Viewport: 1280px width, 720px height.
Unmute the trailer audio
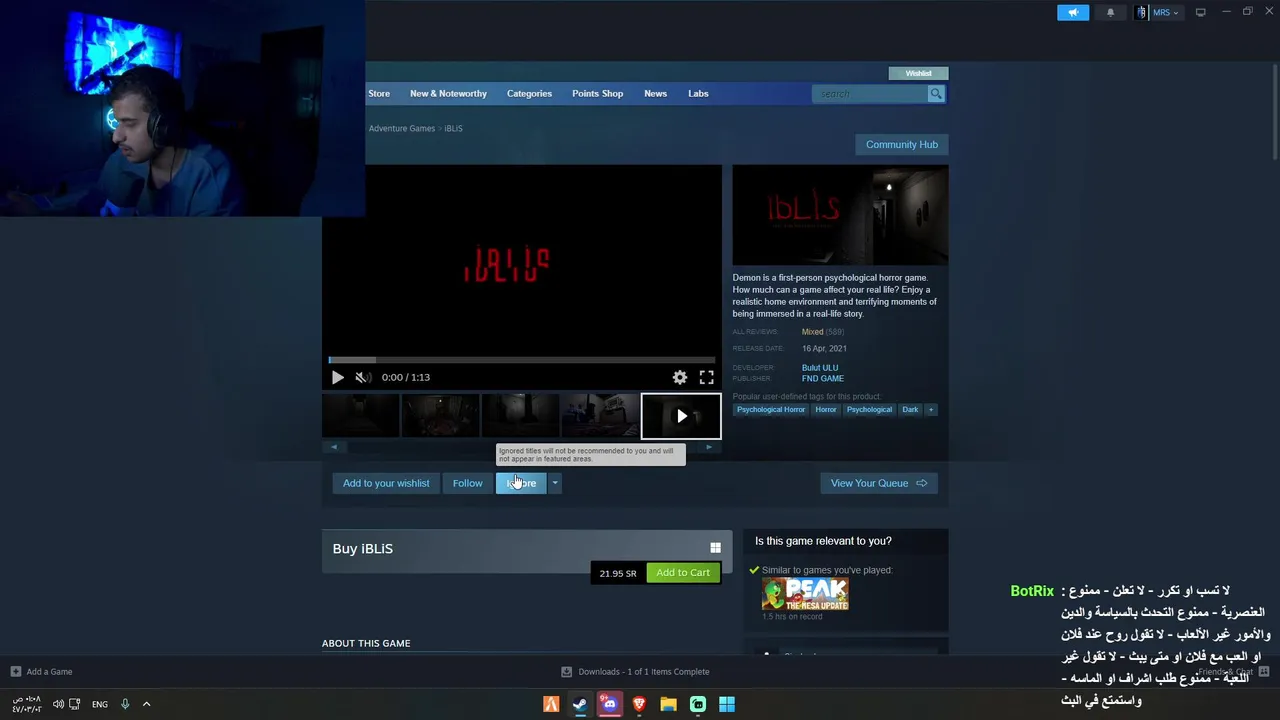pyautogui.click(x=363, y=377)
